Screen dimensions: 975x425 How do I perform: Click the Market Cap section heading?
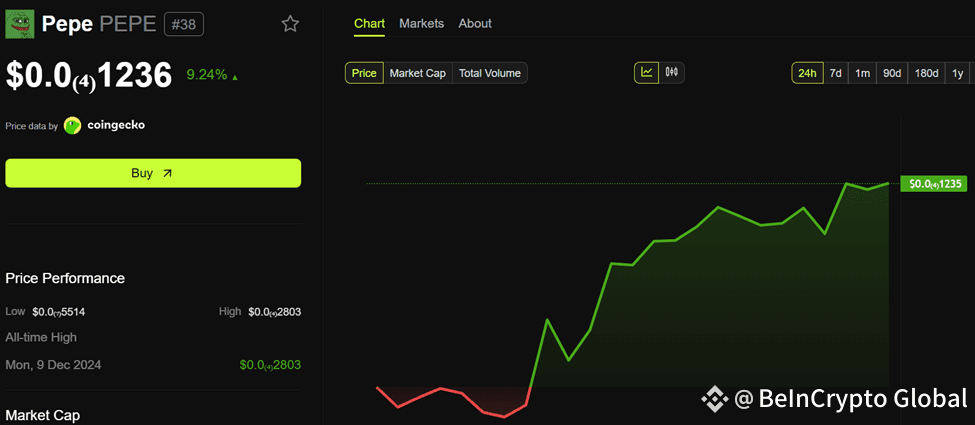tap(43, 415)
